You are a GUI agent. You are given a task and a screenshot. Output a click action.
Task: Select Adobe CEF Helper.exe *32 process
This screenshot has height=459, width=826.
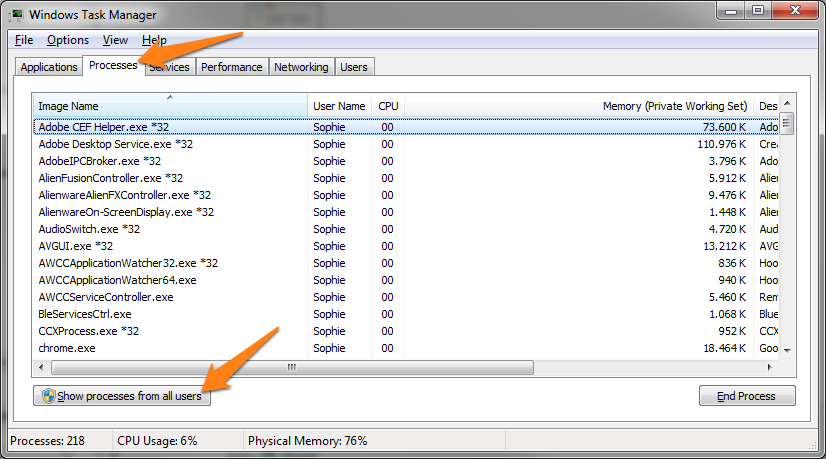407,127
